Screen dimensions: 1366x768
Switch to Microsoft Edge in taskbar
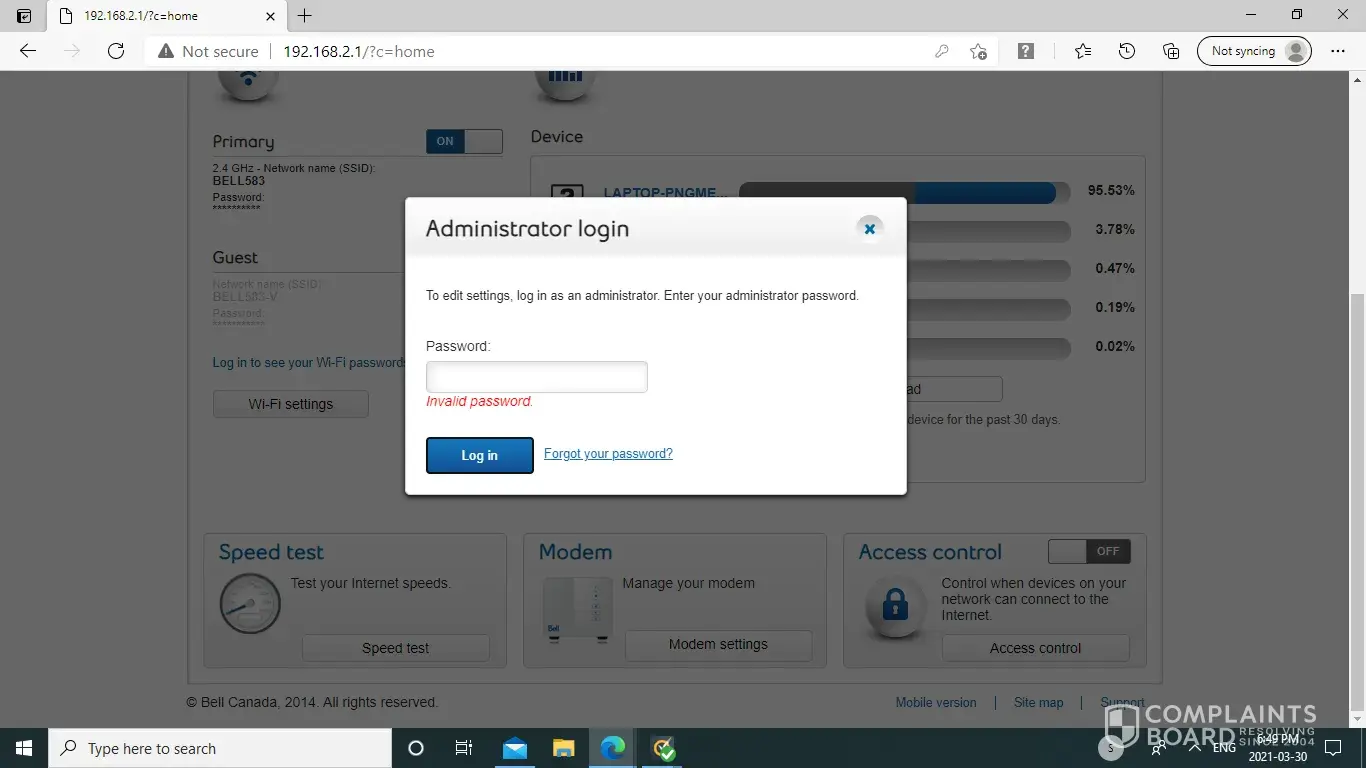point(613,748)
